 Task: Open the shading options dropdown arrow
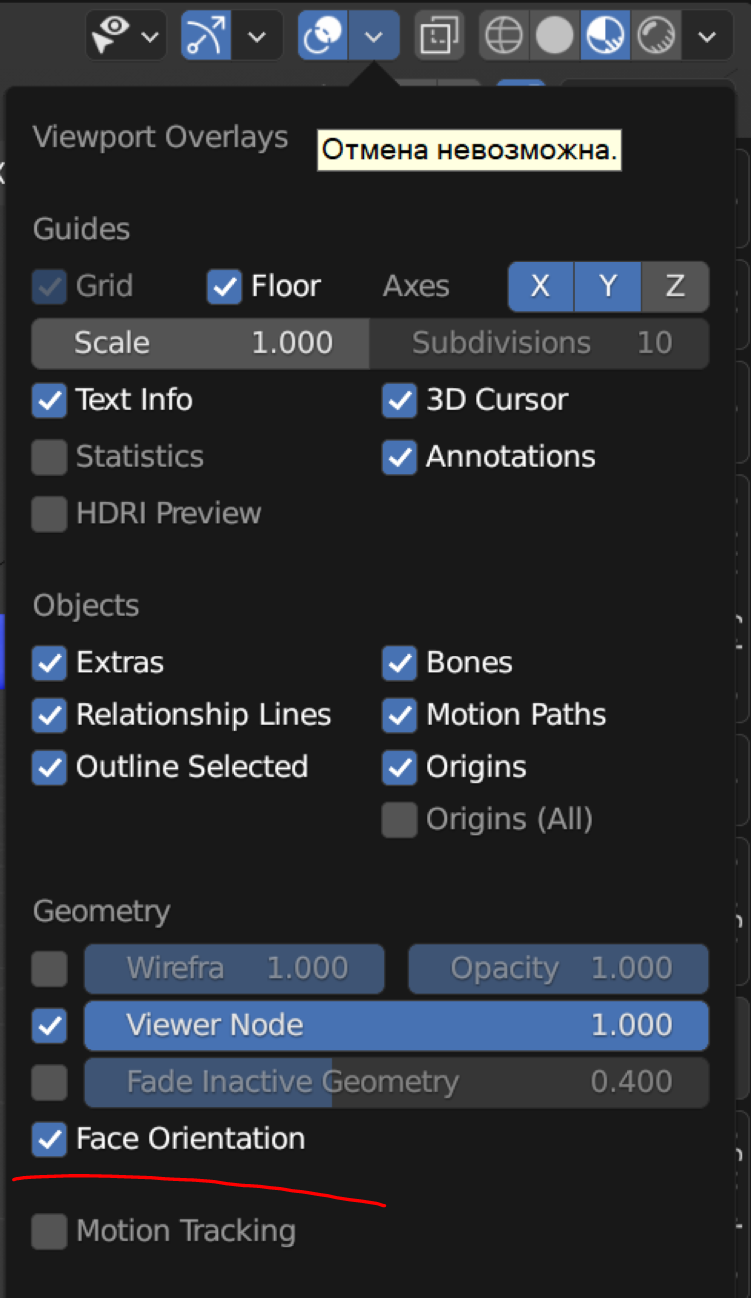[x=707, y=36]
